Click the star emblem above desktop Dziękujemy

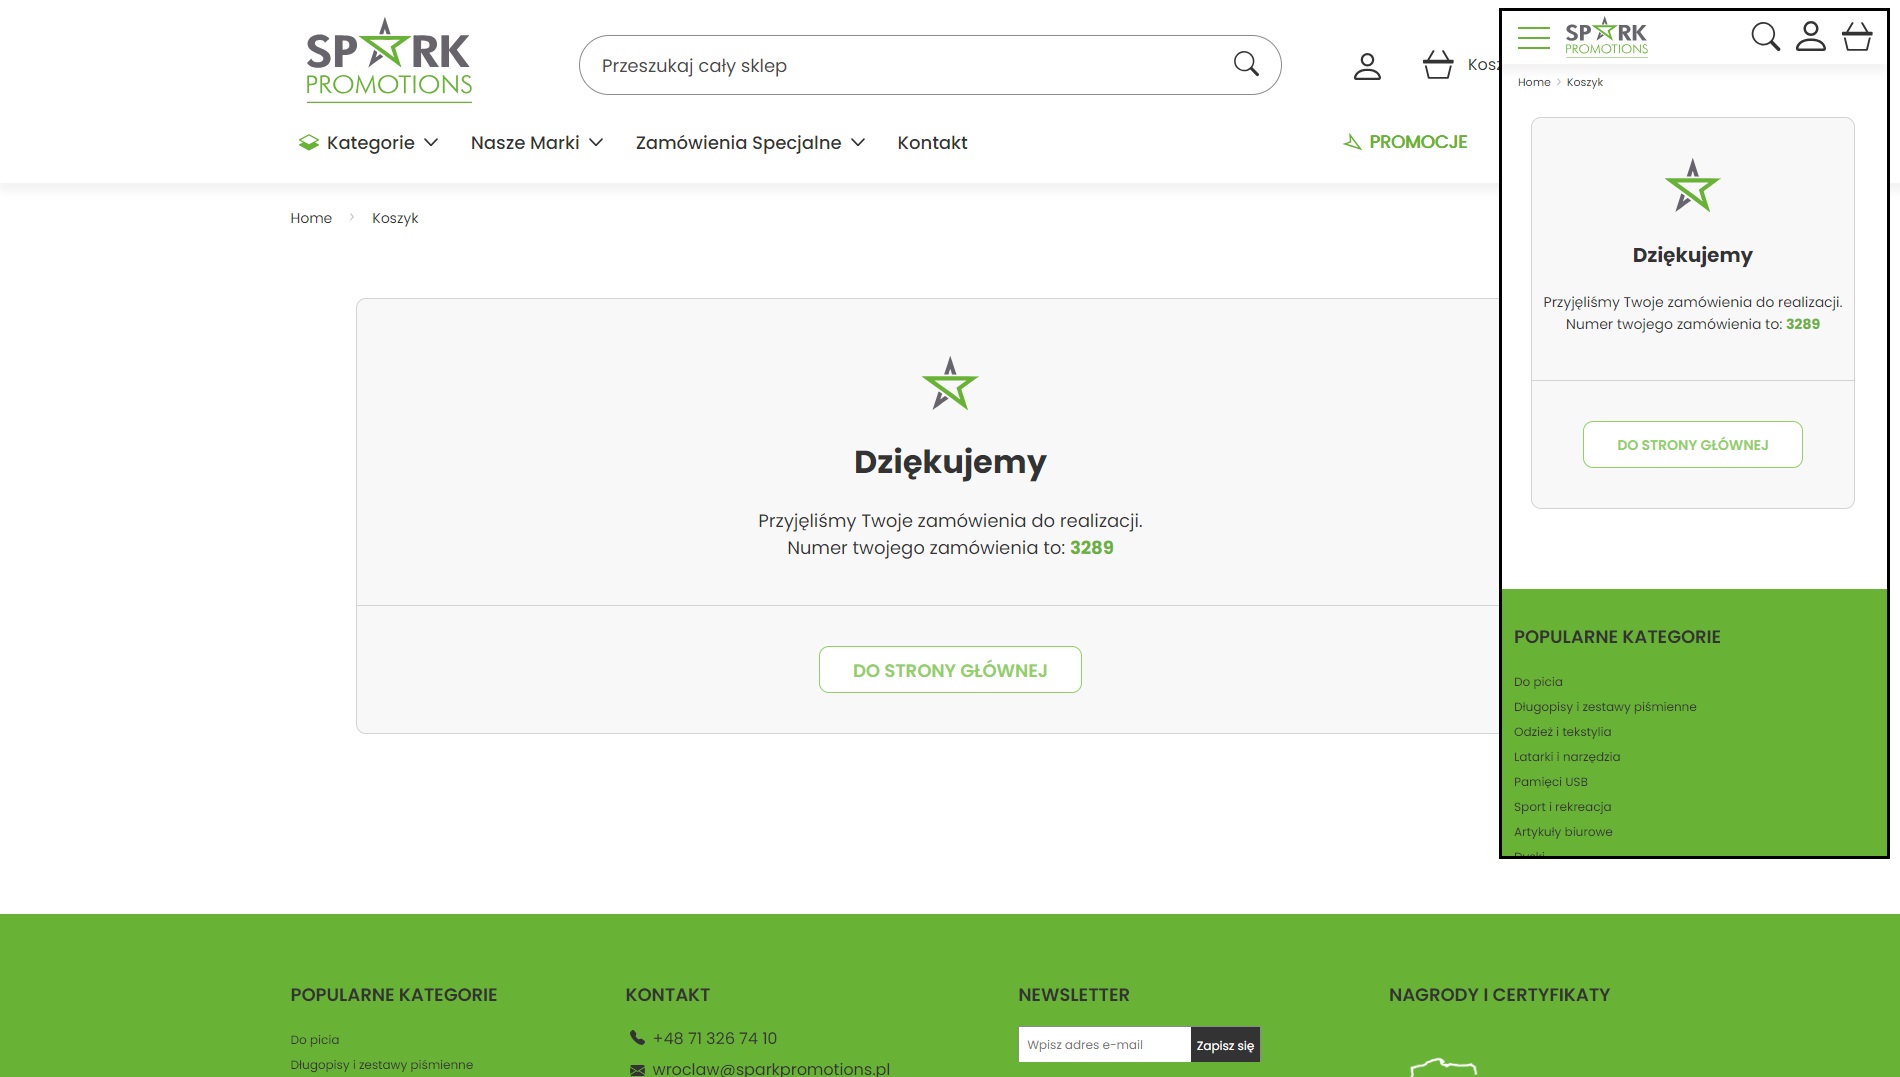[950, 383]
